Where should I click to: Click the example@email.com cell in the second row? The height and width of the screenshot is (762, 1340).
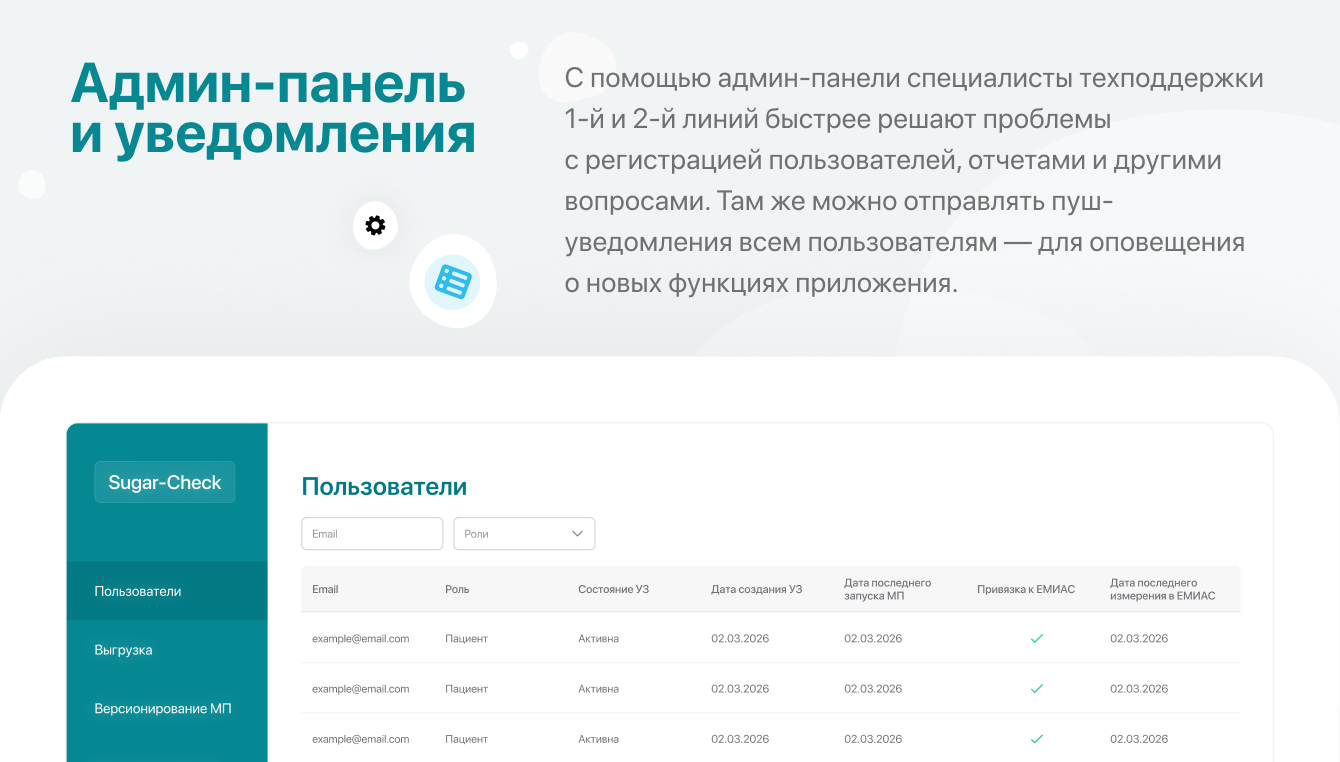(360, 689)
